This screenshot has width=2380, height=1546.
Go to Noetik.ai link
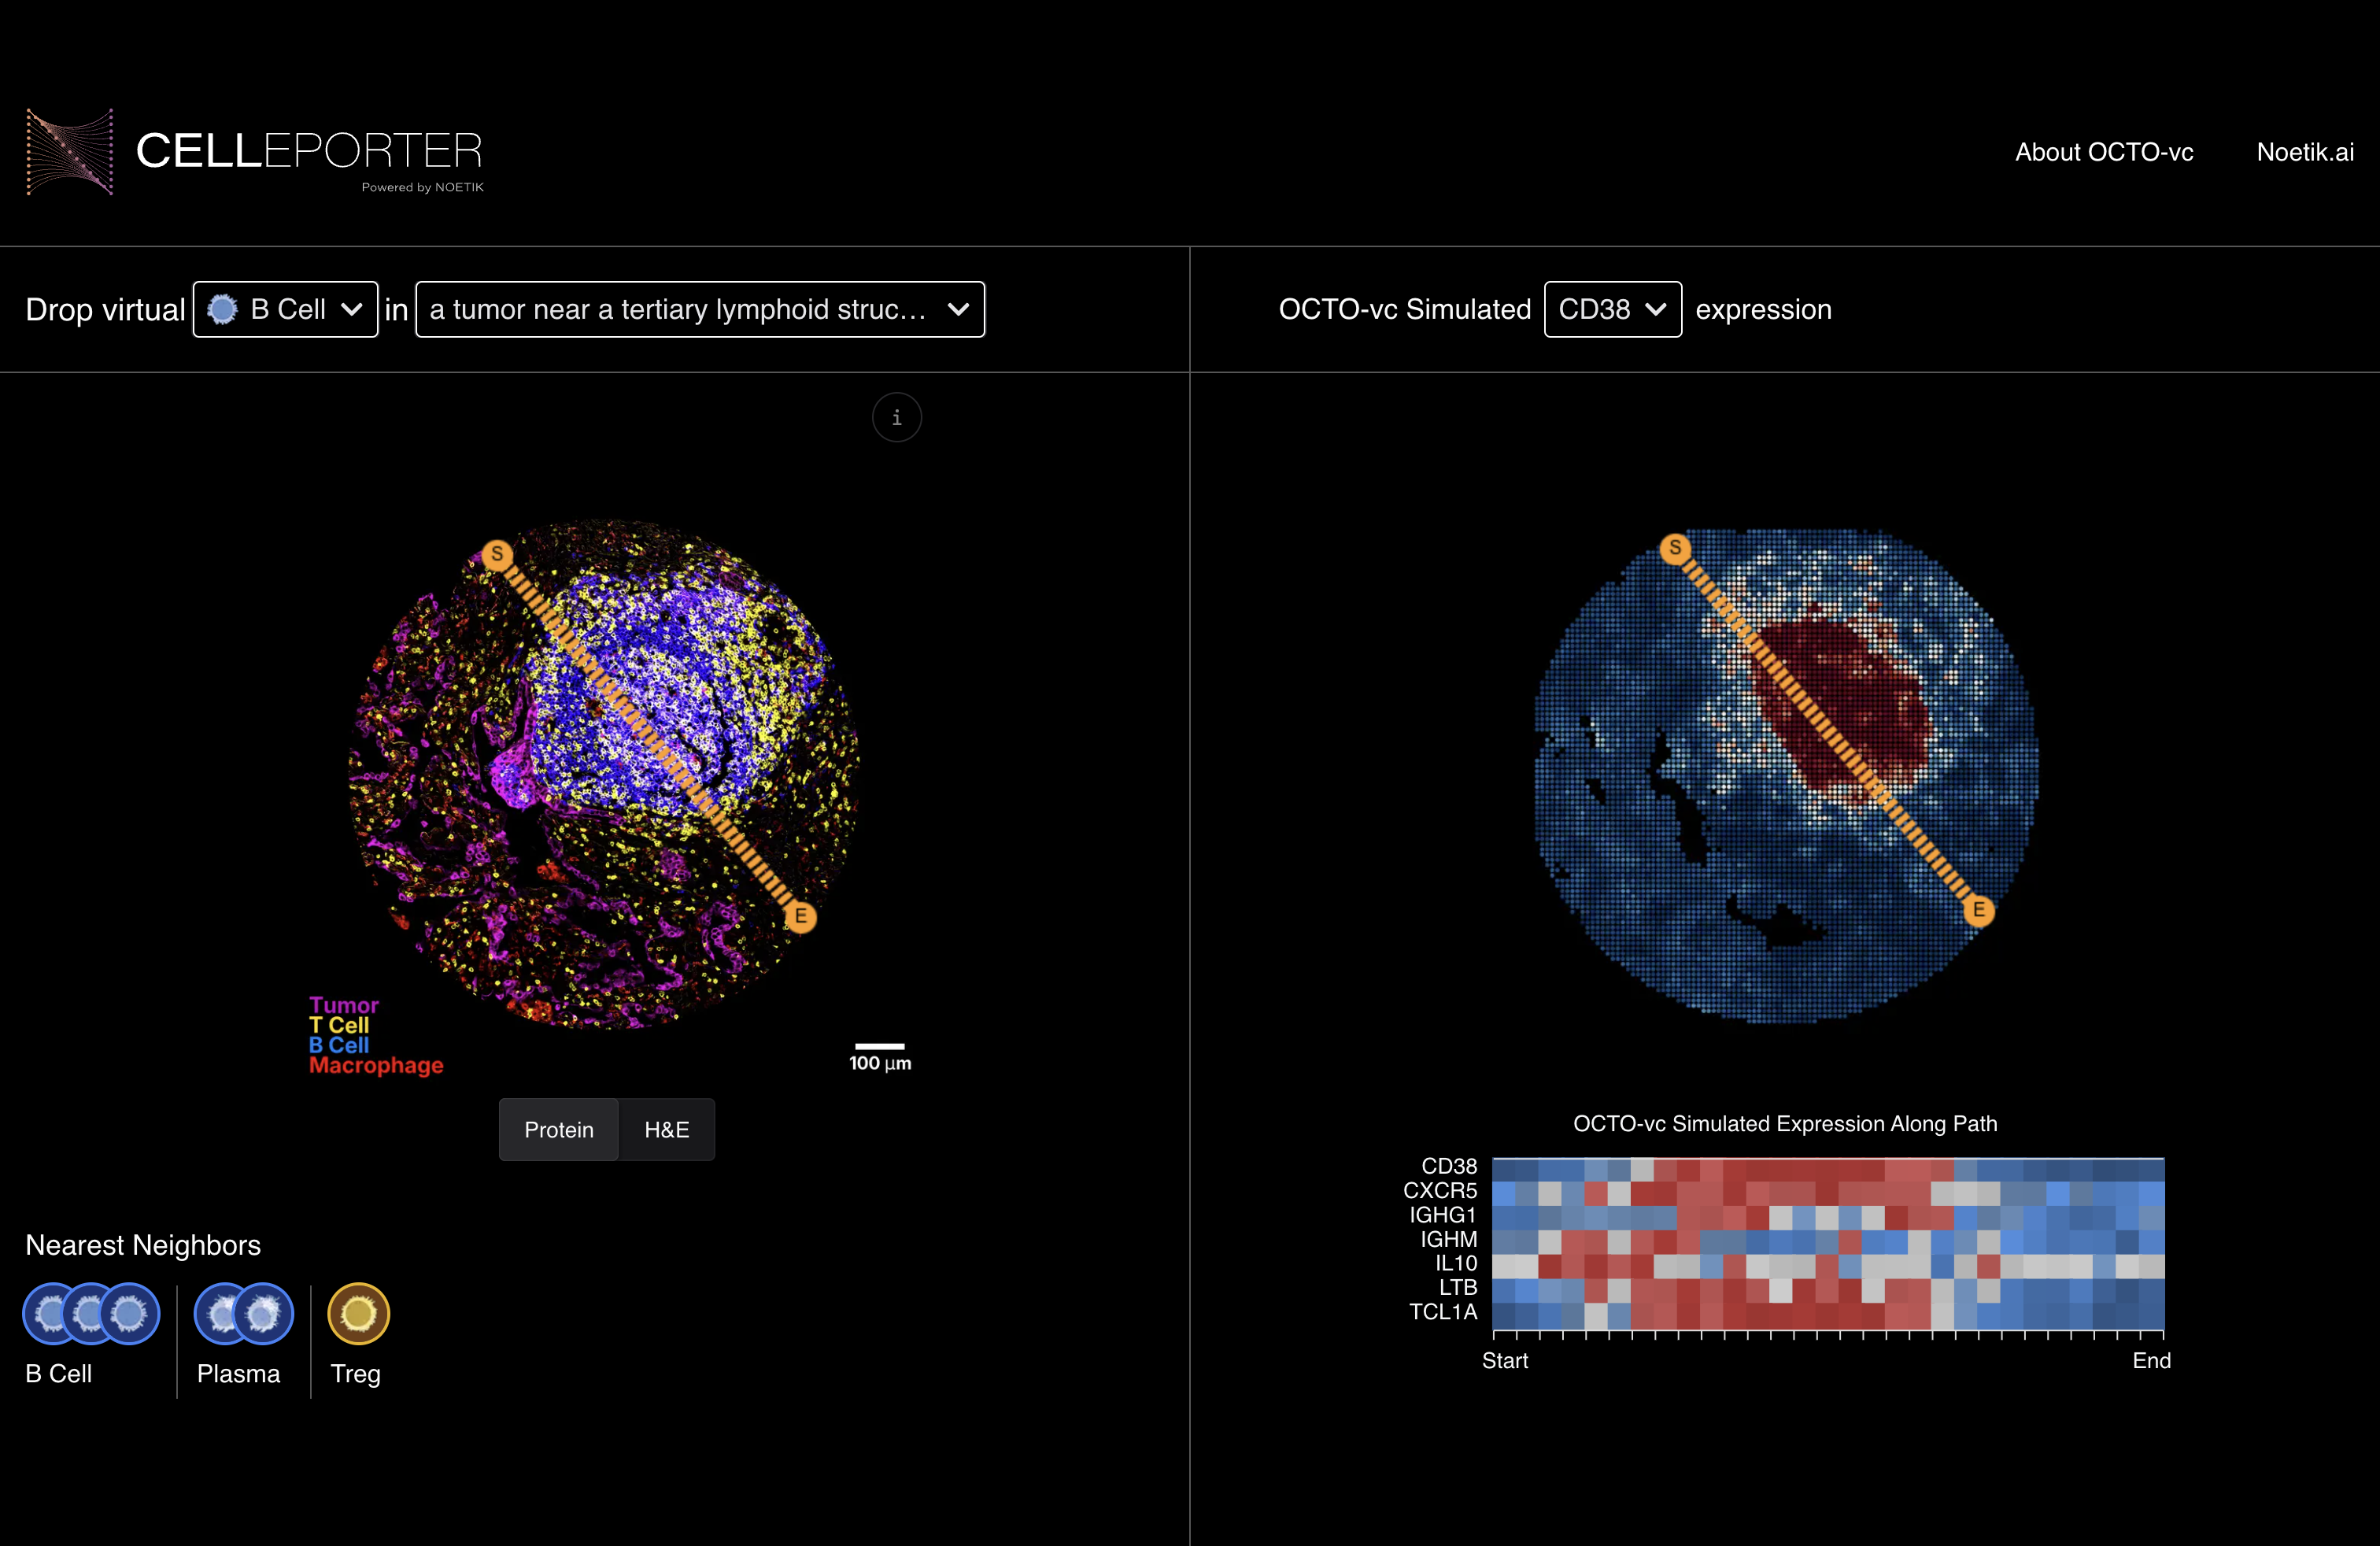pos(2304,152)
